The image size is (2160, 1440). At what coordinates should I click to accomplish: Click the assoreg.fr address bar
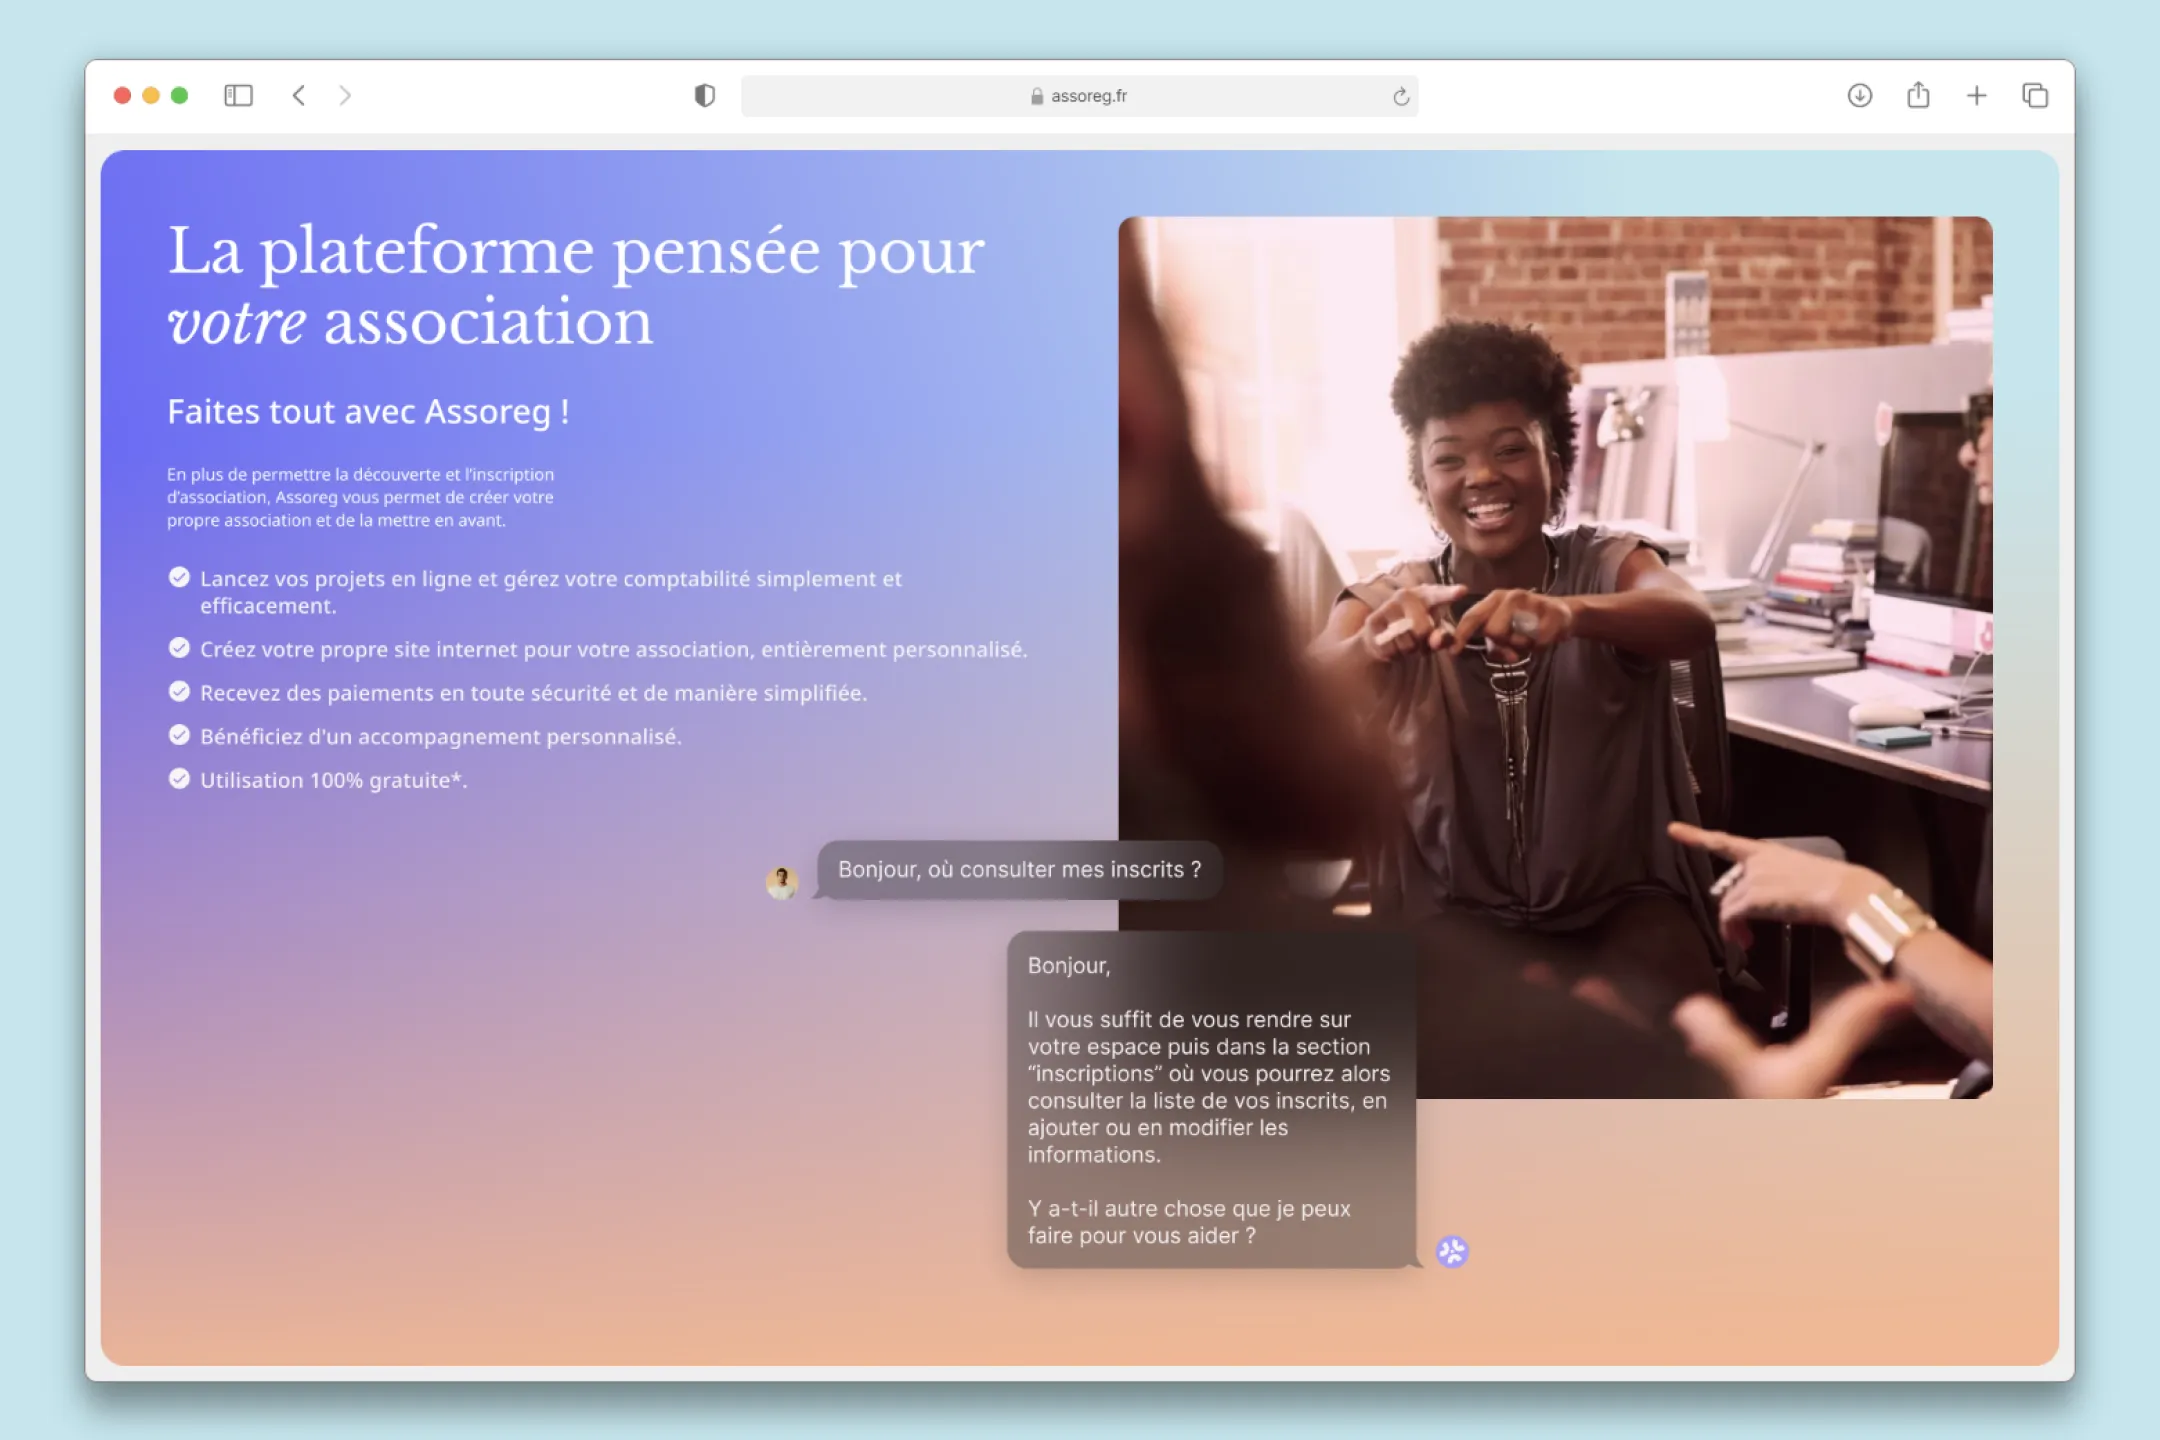(1088, 96)
